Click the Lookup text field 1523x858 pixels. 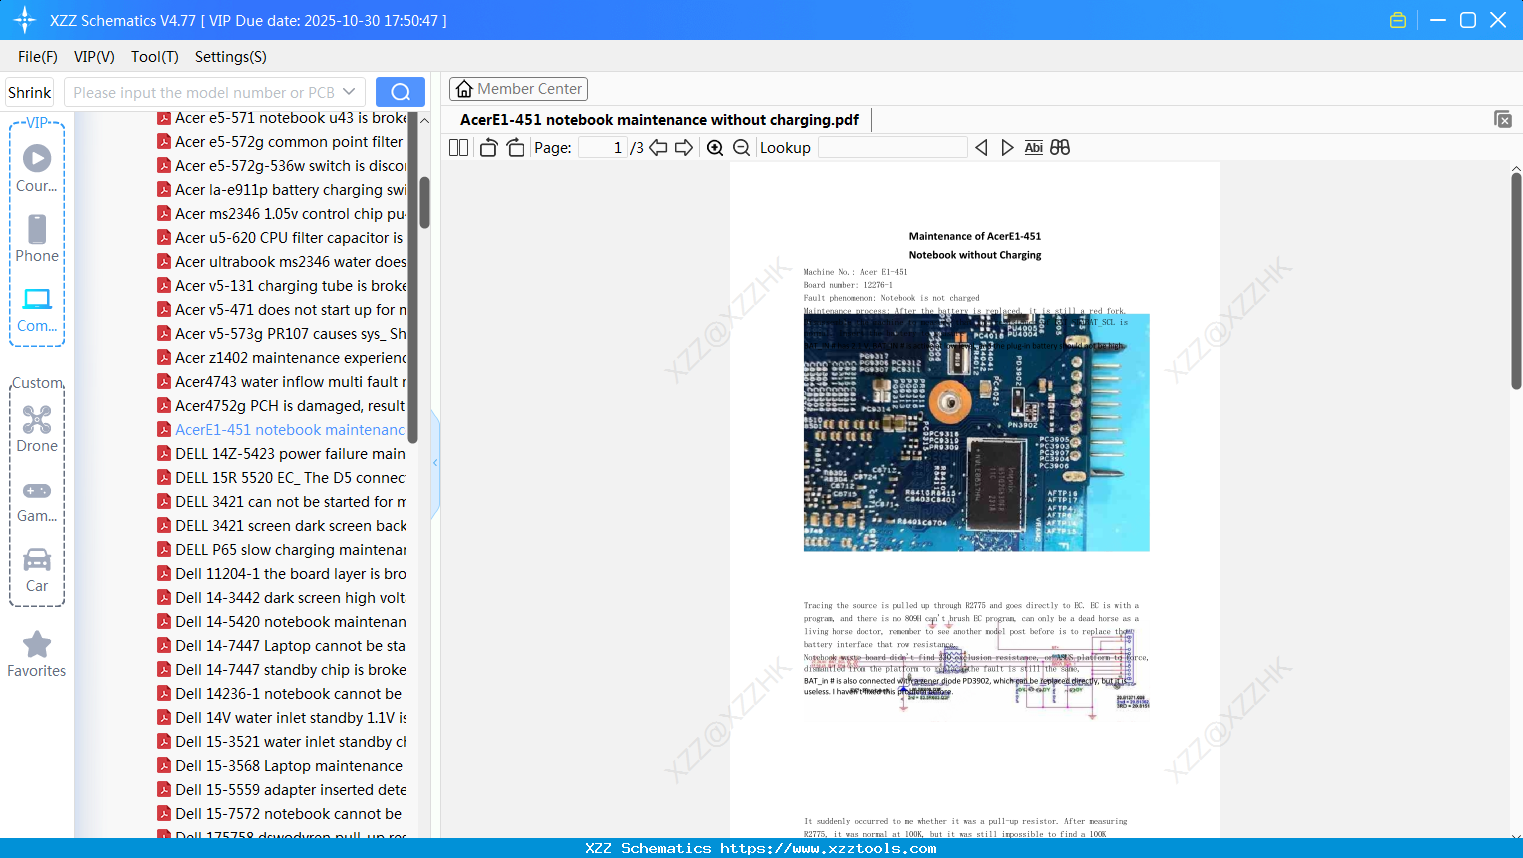pyautogui.click(x=892, y=148)
